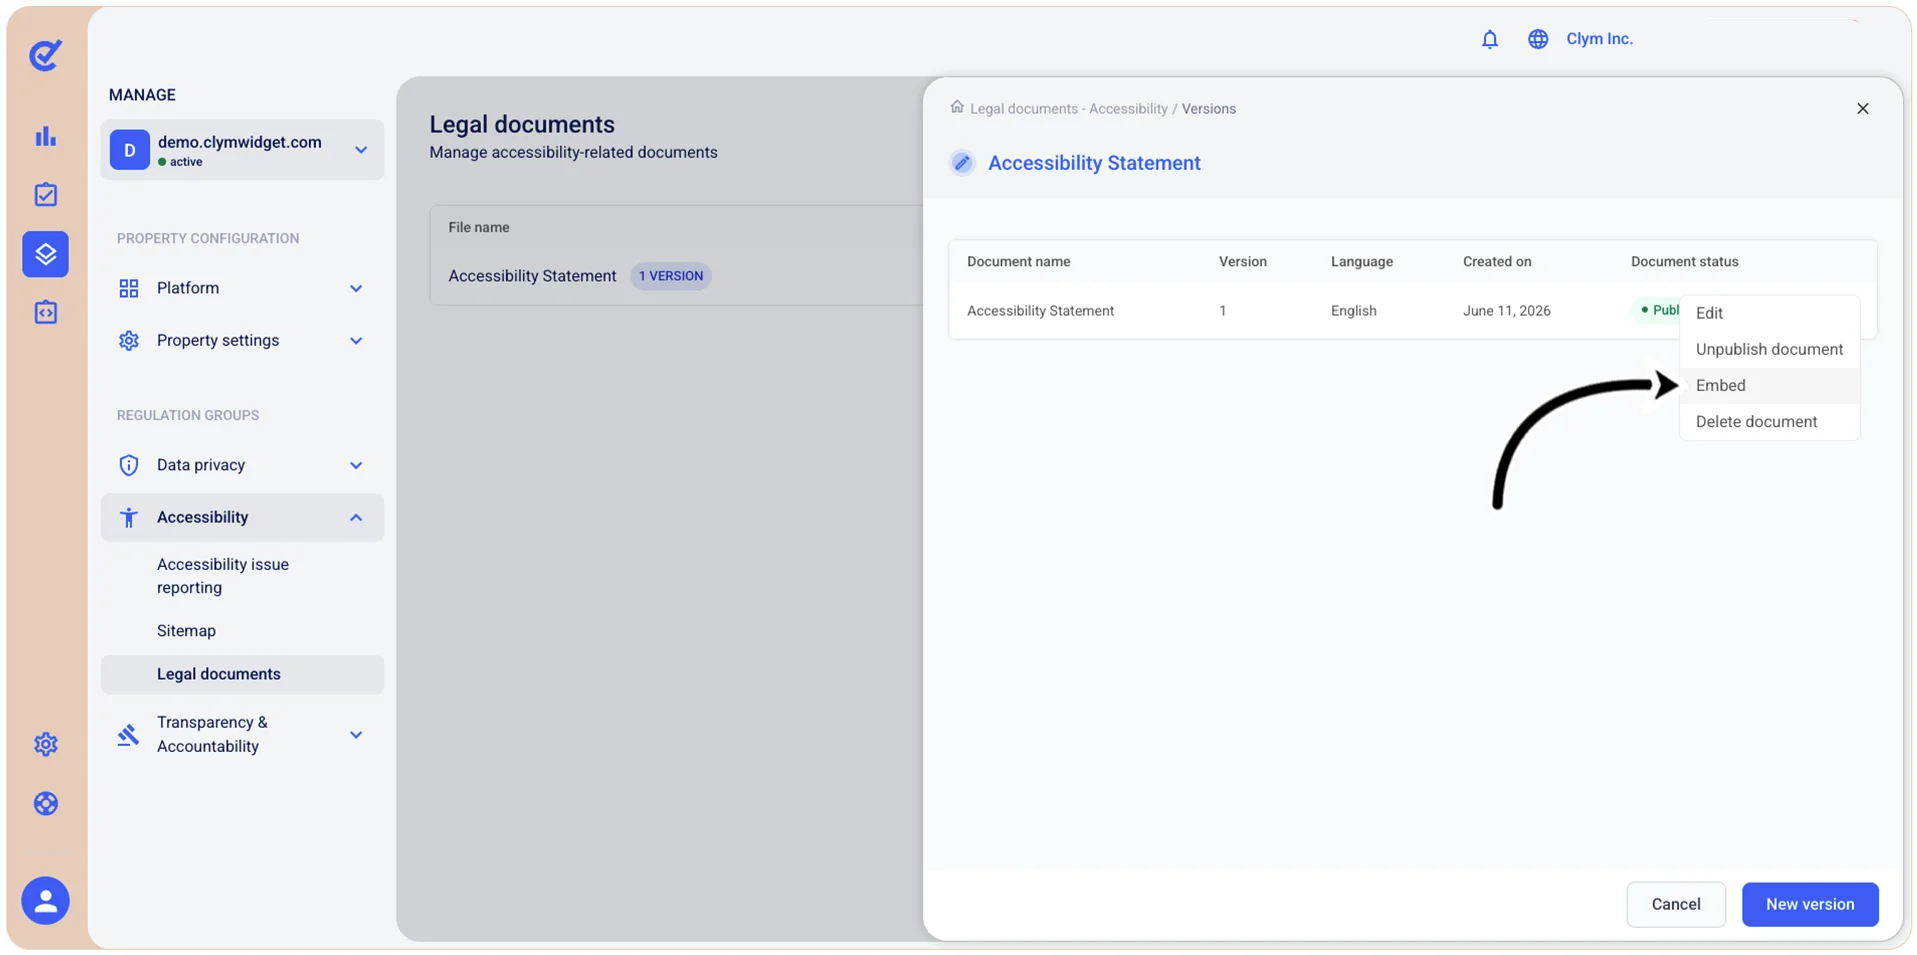Image resolution: width=1917 pixels, height=955 pixels.
Task: Open the code embed sidebar icon
Action: click(x=45, y=312)
